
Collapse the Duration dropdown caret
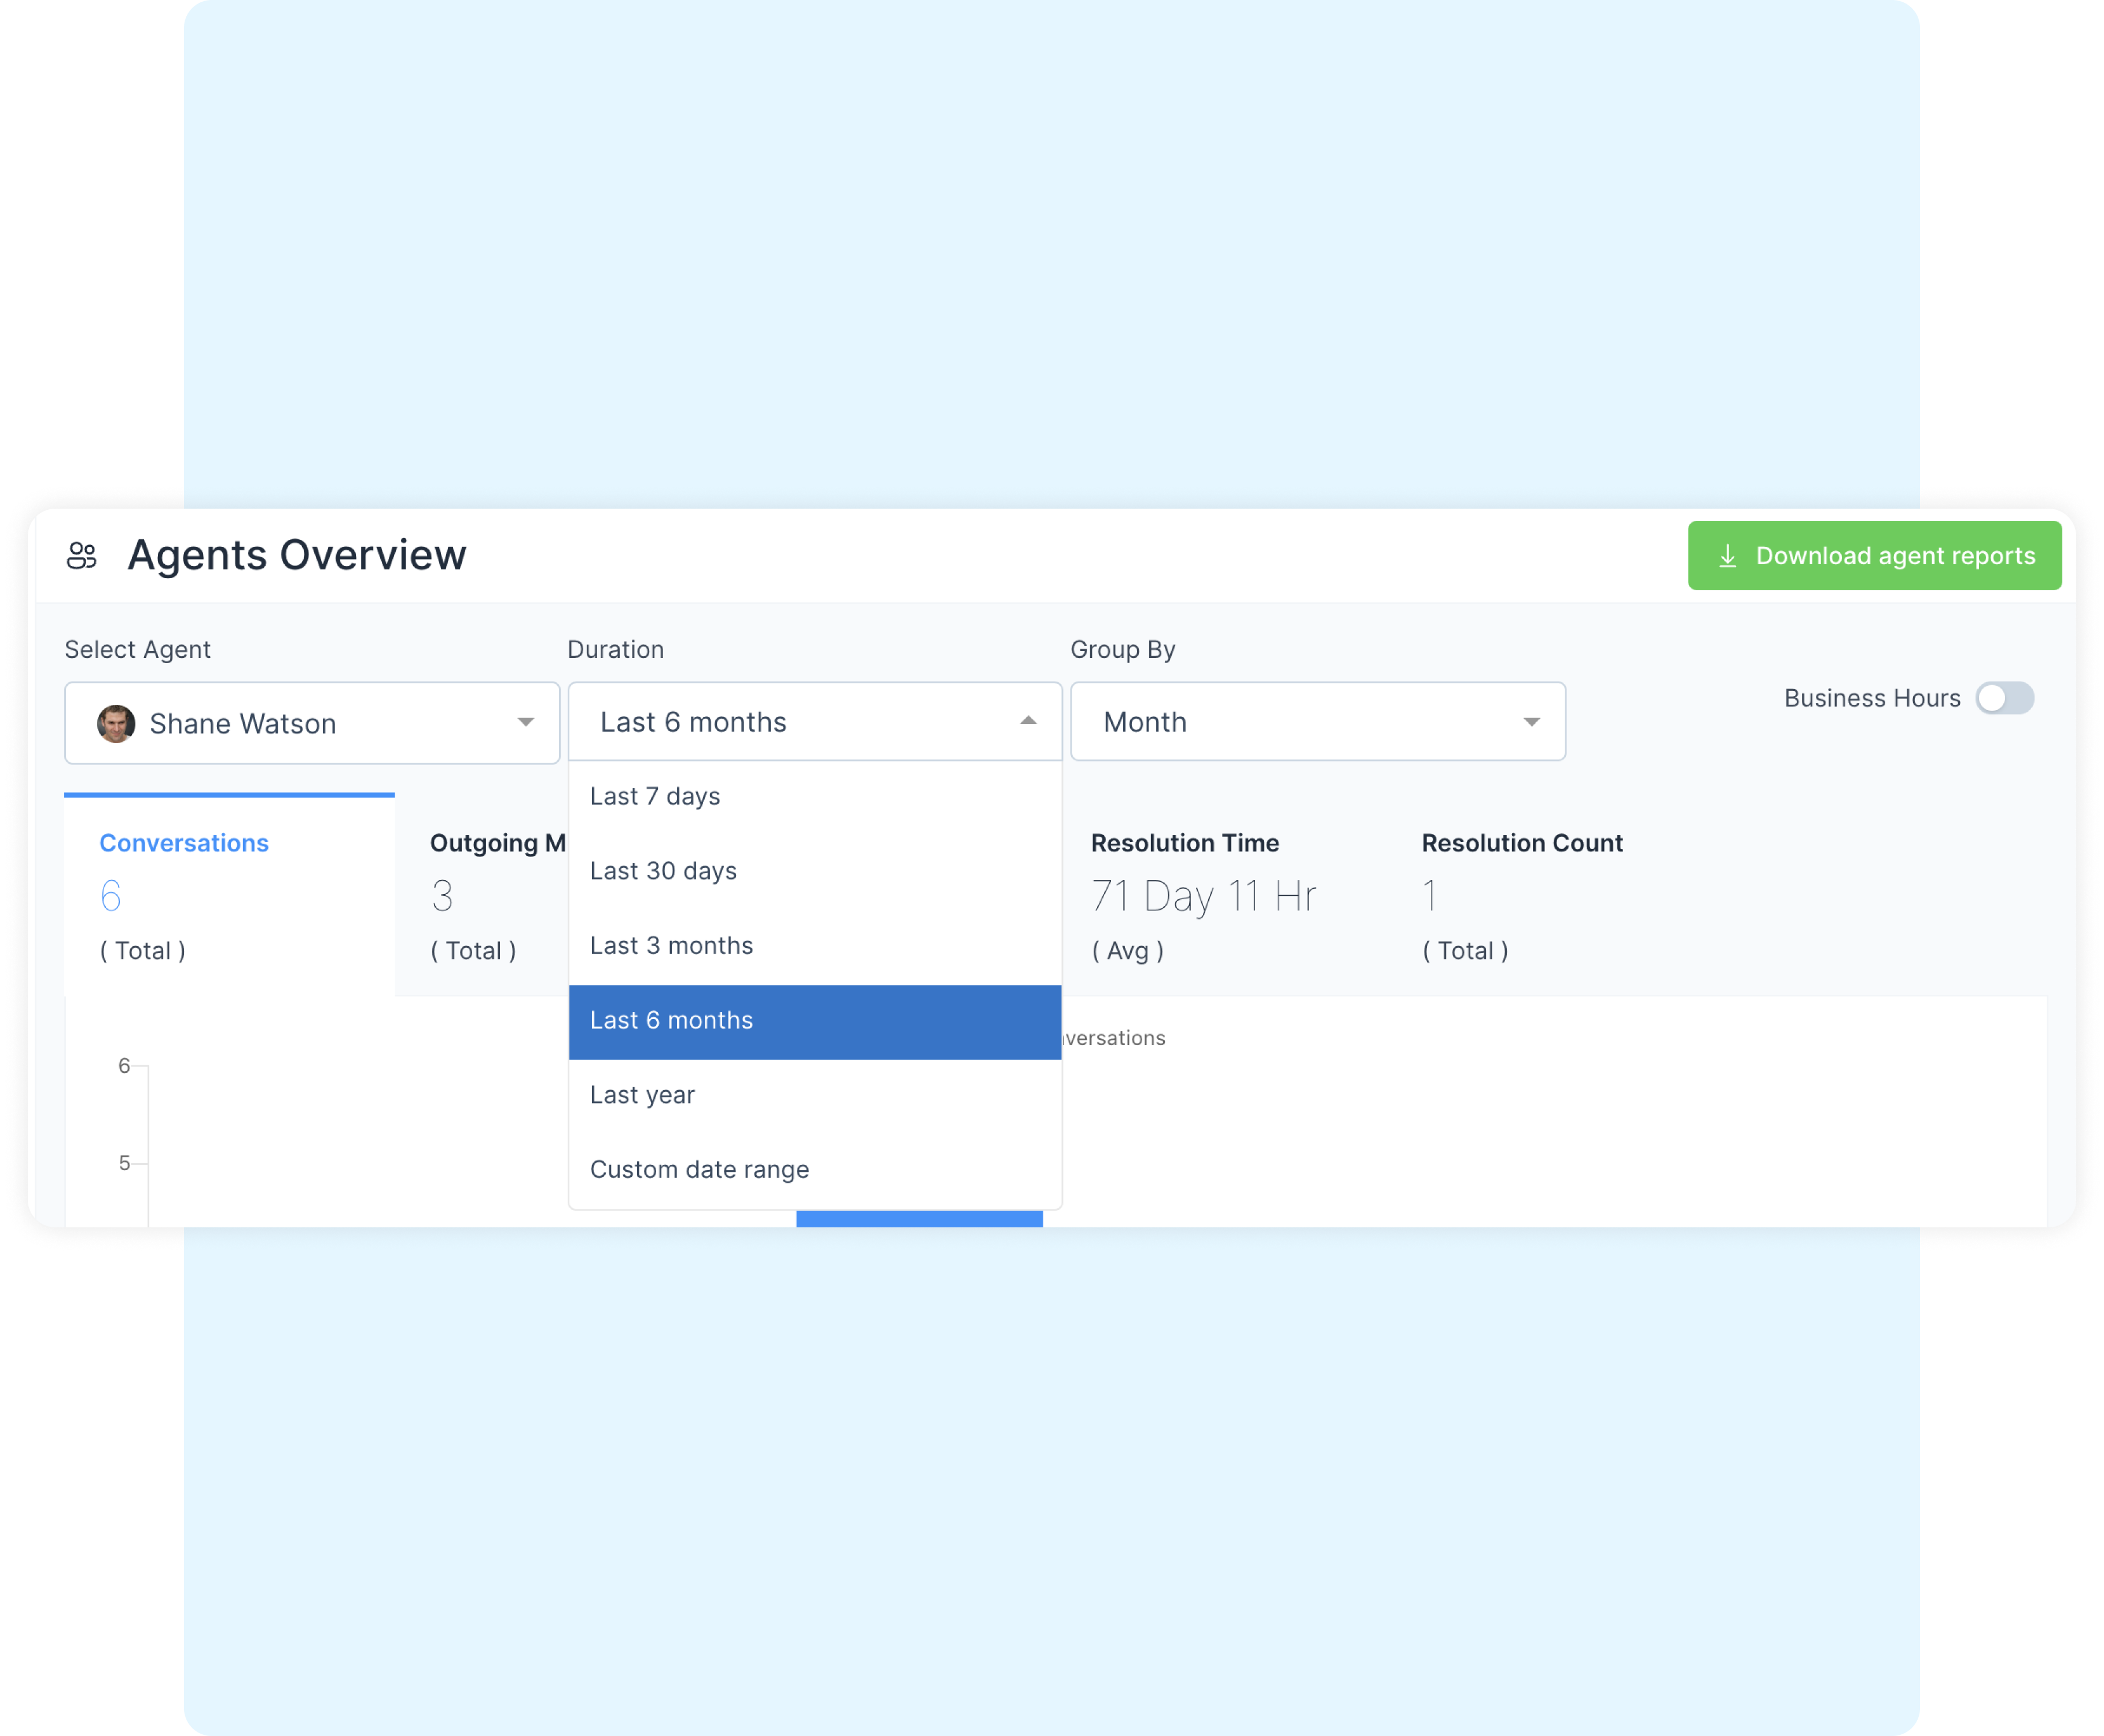pyautogui.click(x=1028, y=721)
